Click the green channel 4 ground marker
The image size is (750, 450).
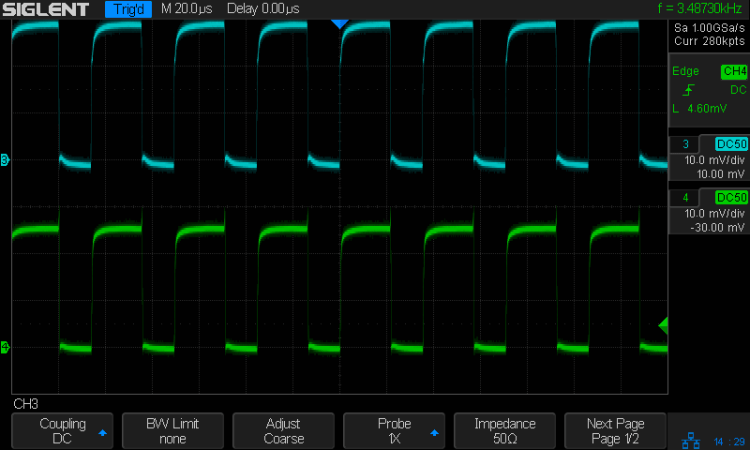coord(5,347)
